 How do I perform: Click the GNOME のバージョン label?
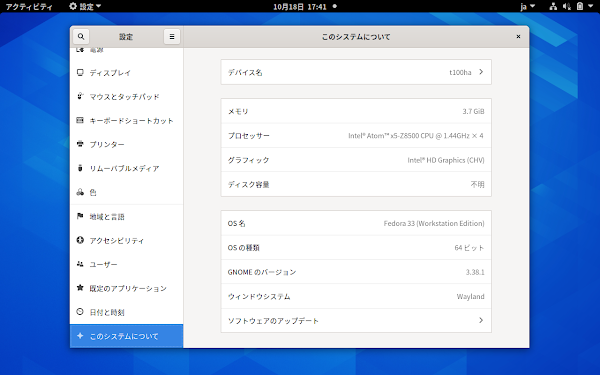[262, 272]
